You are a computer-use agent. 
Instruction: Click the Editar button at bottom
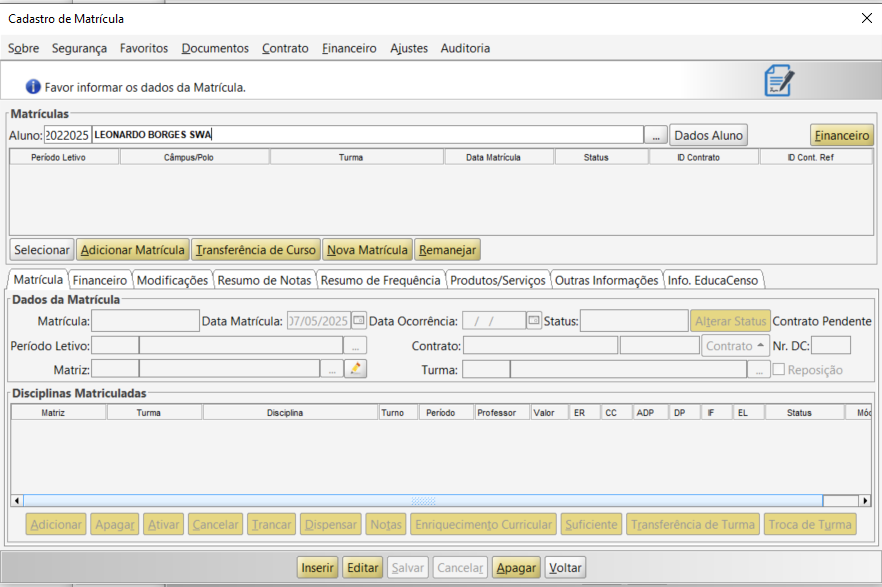[363, 568]
